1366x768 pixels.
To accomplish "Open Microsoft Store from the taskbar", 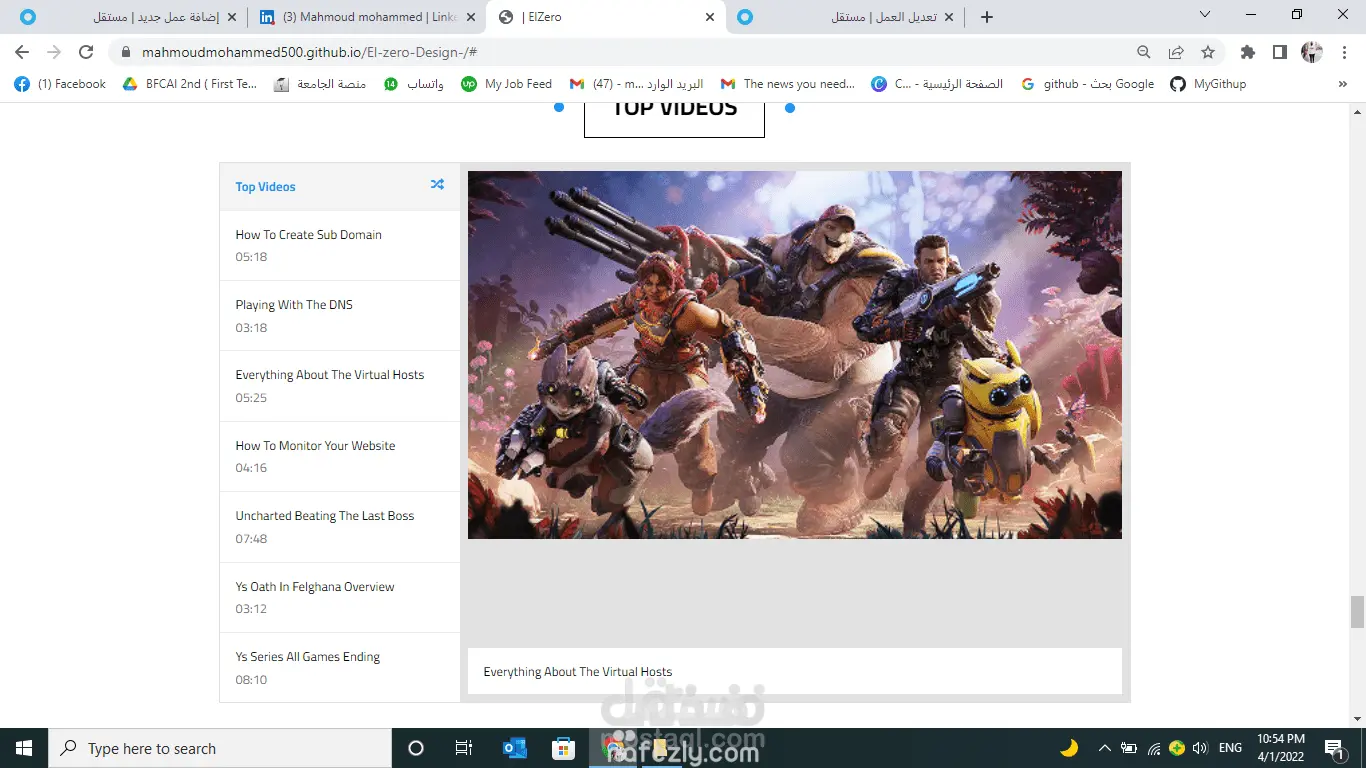I will (x=563, y=748).
